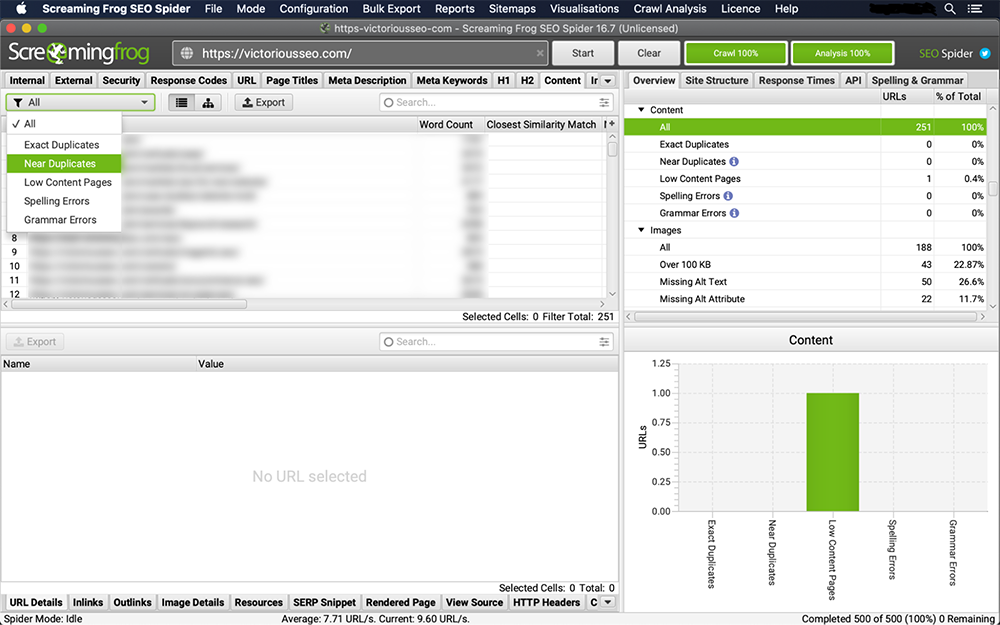Open the Response Times tab
Image resolution: width=1000 pixels, height=625 pixels.
click(x=797, y=80)
